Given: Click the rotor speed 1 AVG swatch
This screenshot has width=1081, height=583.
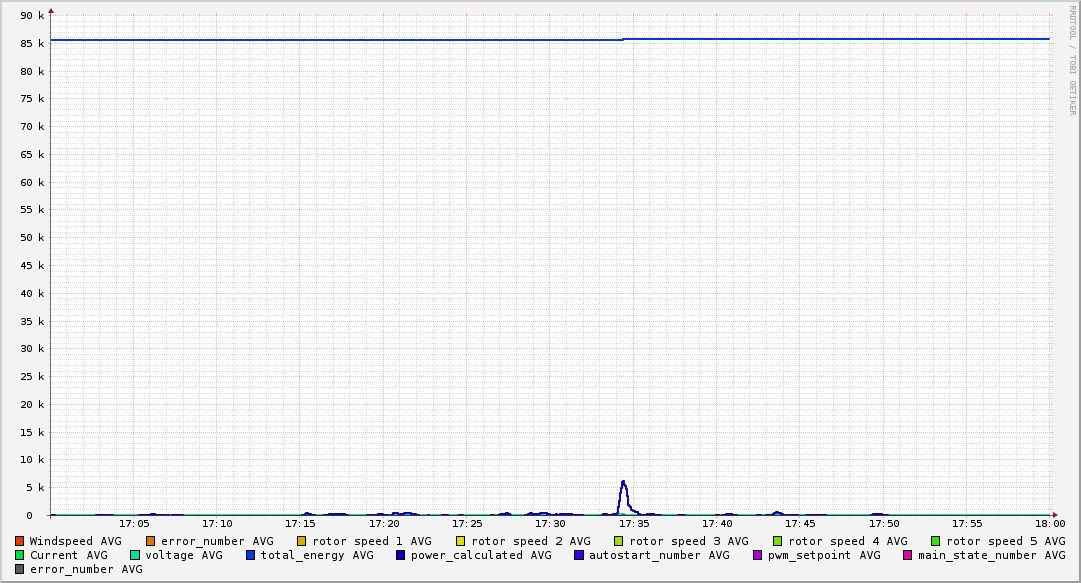Looking at the screenshot, I should tap(302, 541).
